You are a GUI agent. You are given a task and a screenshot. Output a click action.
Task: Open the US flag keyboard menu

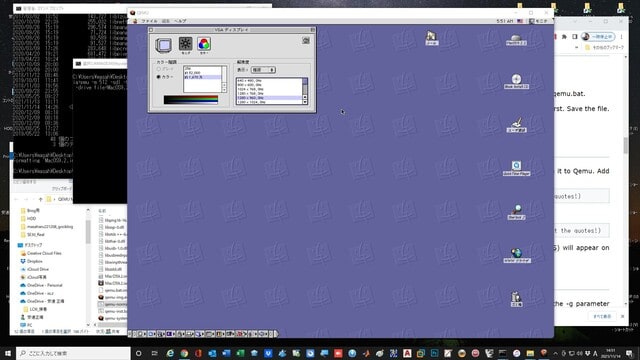[520, 21]
